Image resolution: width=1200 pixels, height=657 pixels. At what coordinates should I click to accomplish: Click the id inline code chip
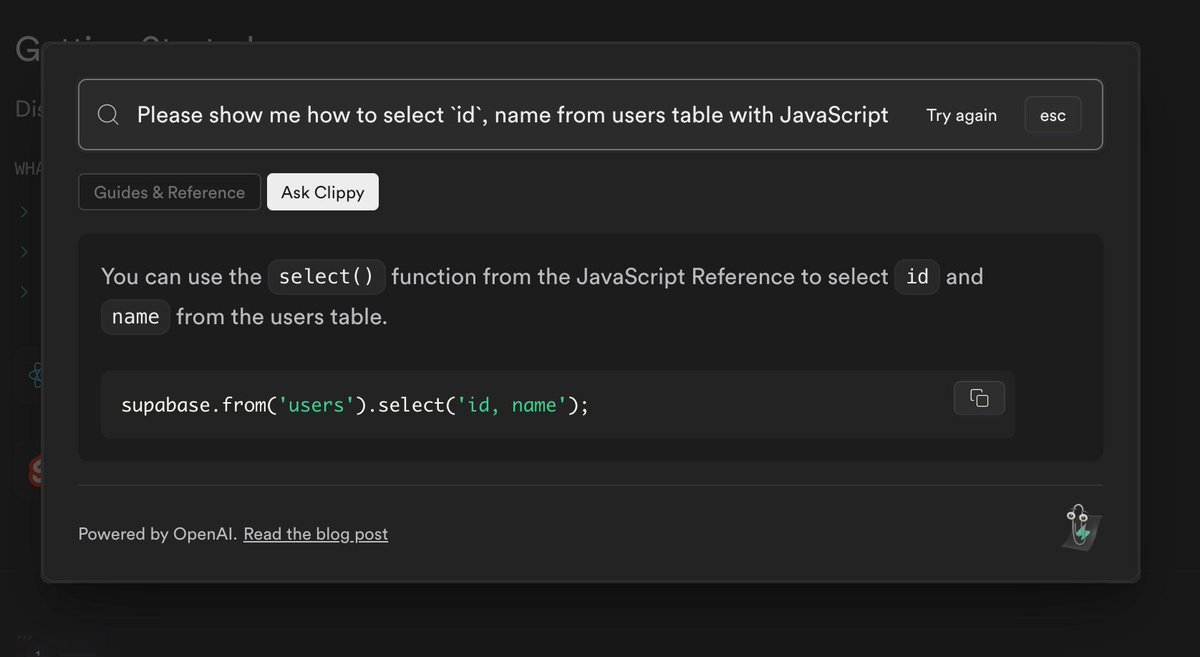click(x=917, y=277)
